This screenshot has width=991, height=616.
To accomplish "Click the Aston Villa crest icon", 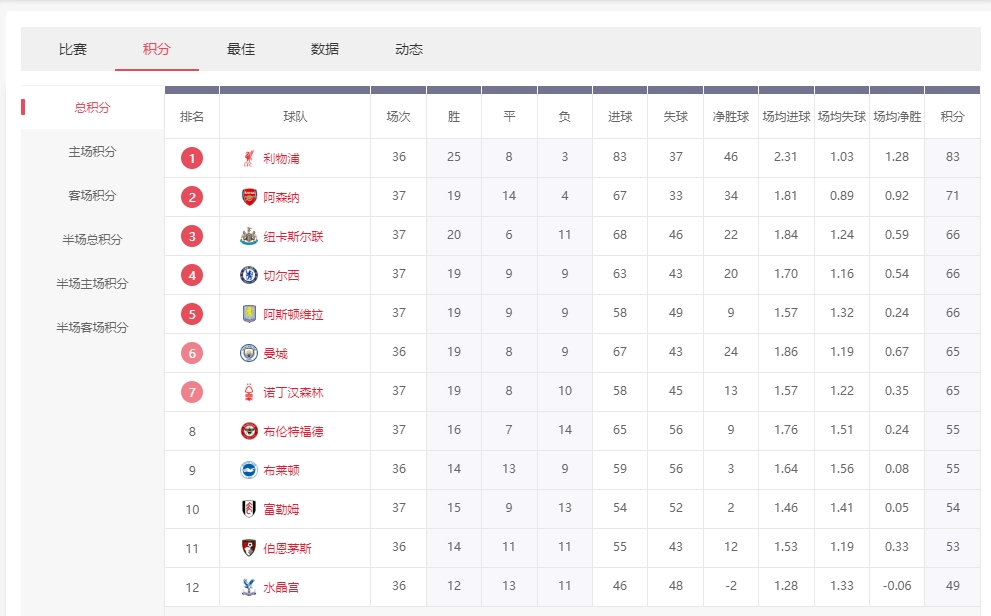I will tap(248, 314).
